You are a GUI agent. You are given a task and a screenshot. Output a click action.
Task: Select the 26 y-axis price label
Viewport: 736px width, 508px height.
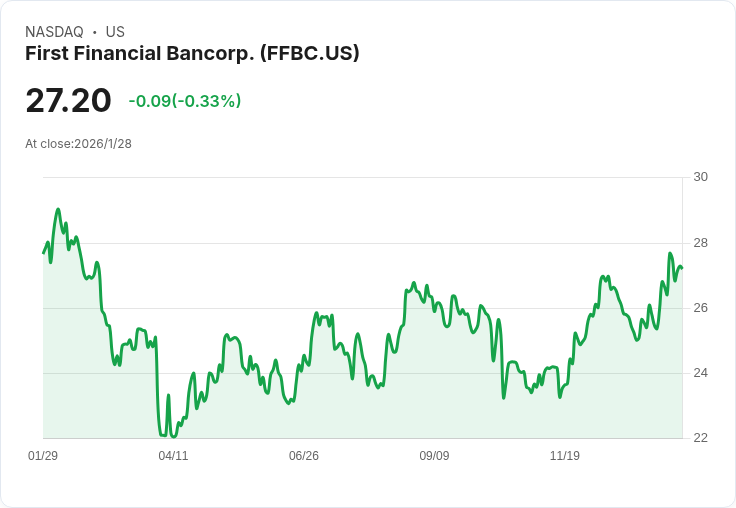[x=700, y=308]
